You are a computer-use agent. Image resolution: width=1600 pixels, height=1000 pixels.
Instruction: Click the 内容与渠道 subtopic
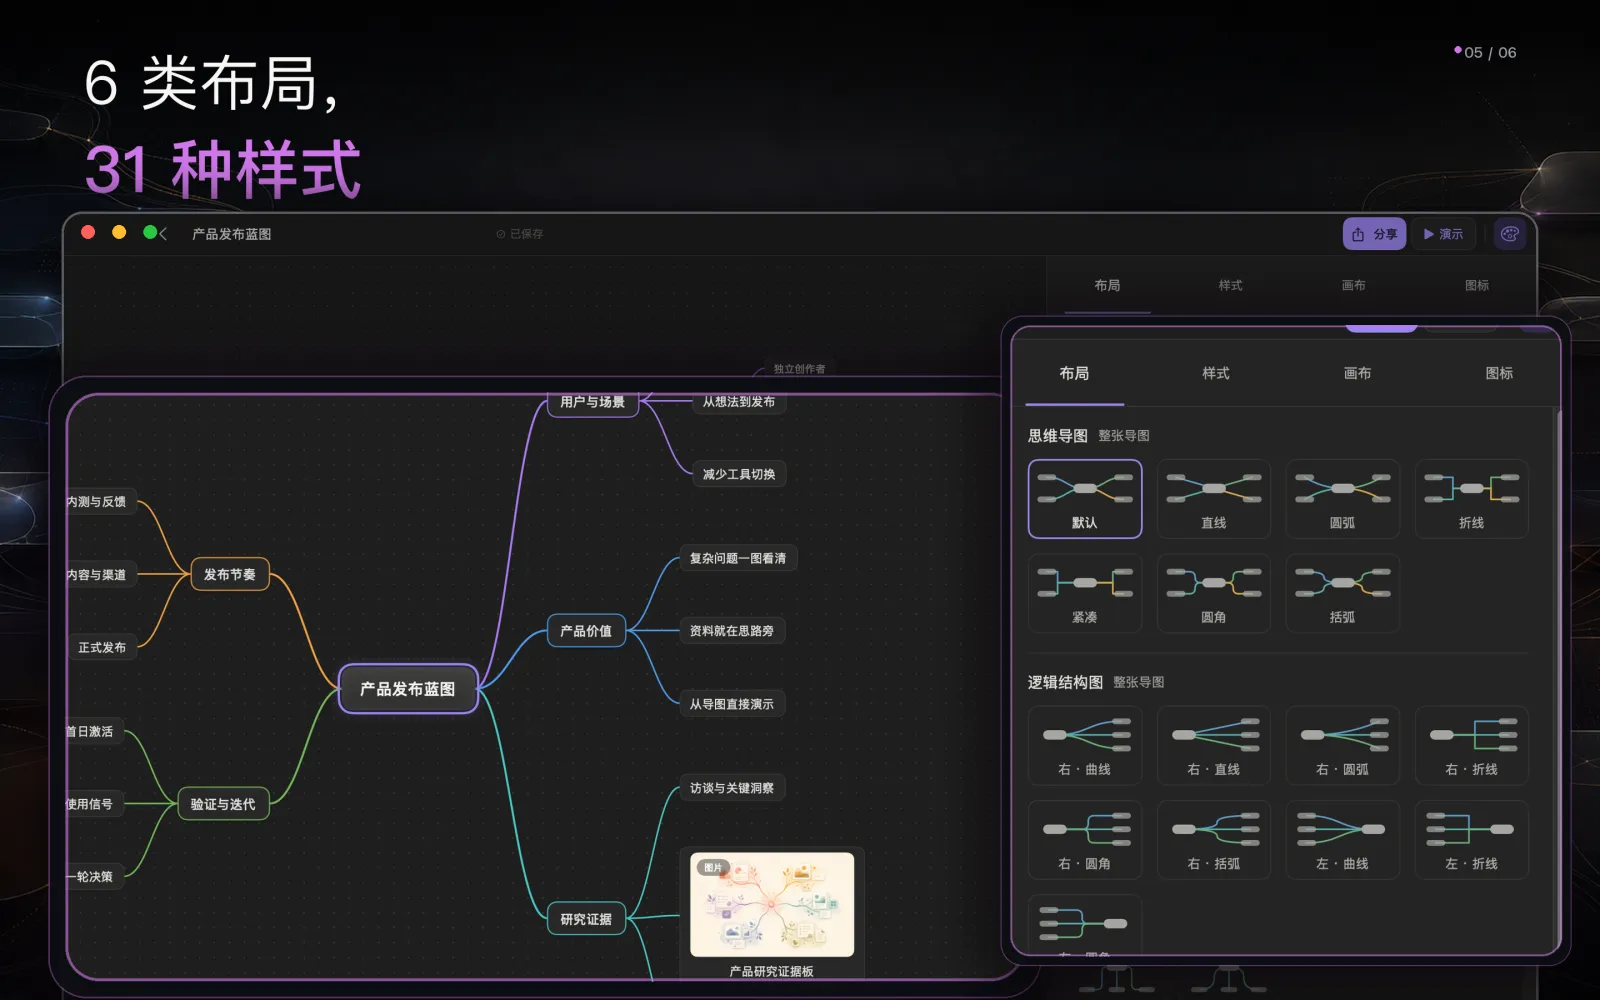[101, 574]
